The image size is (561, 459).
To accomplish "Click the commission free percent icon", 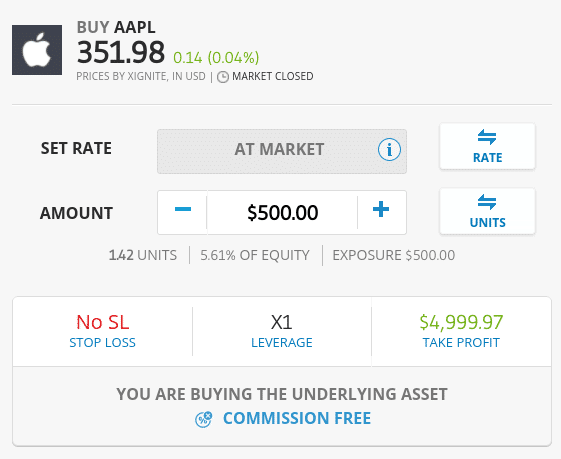I will 204,419.
